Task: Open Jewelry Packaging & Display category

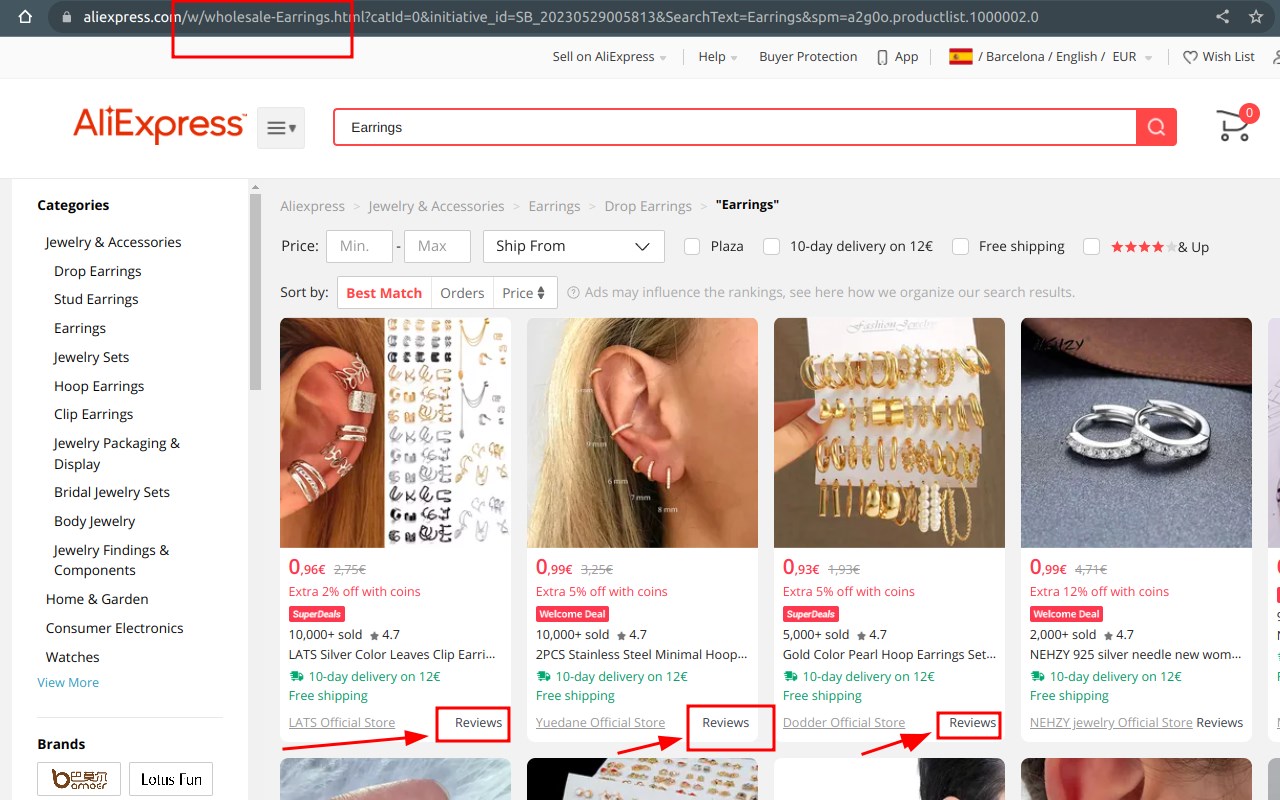Action: coord(117,453)
